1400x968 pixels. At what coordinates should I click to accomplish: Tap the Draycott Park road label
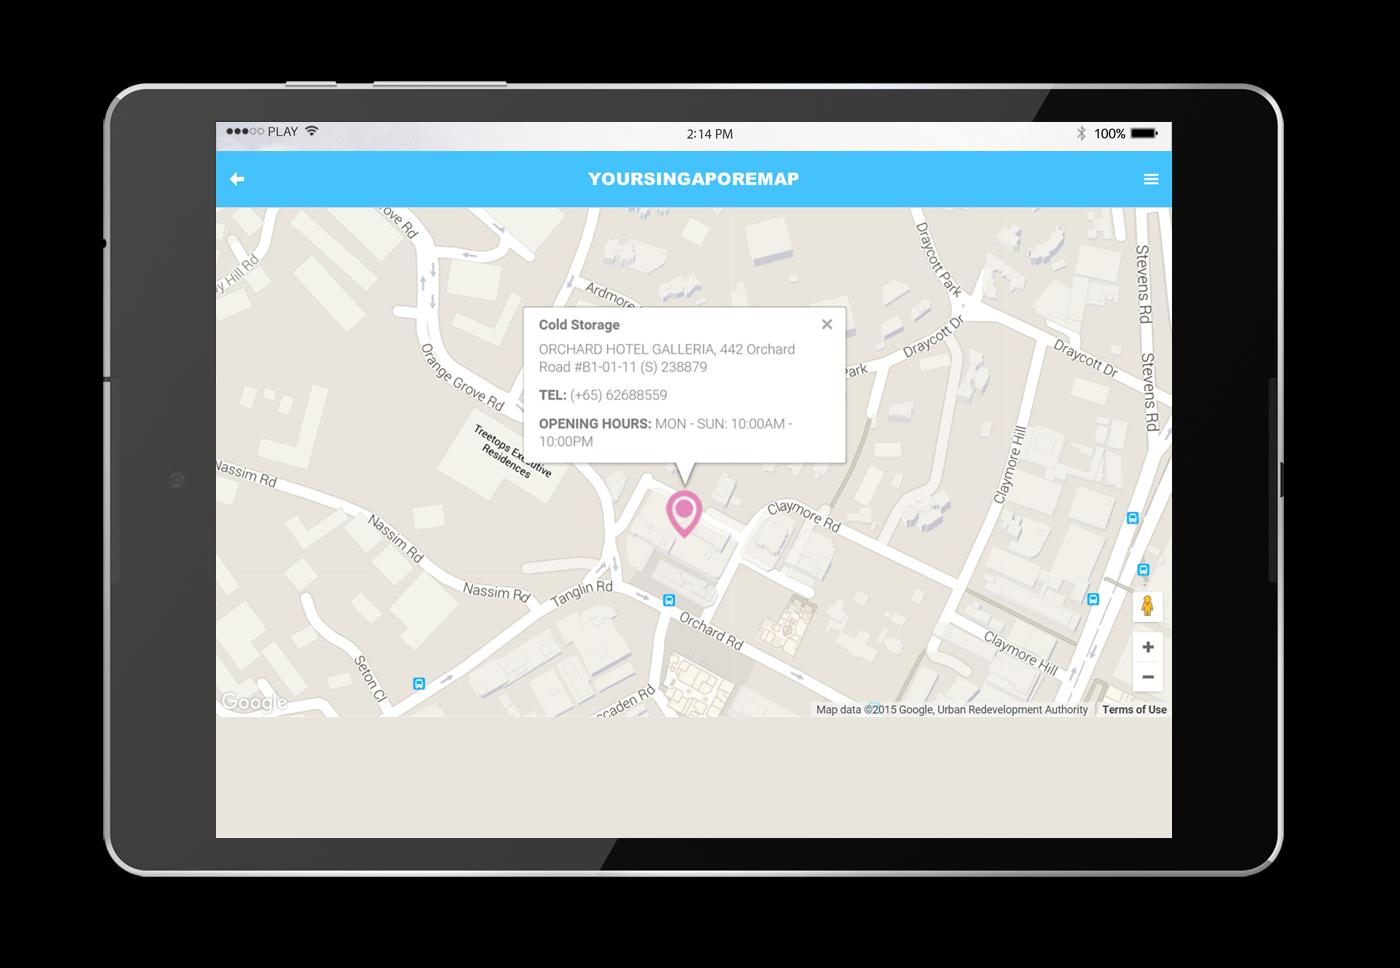(939, 260)
